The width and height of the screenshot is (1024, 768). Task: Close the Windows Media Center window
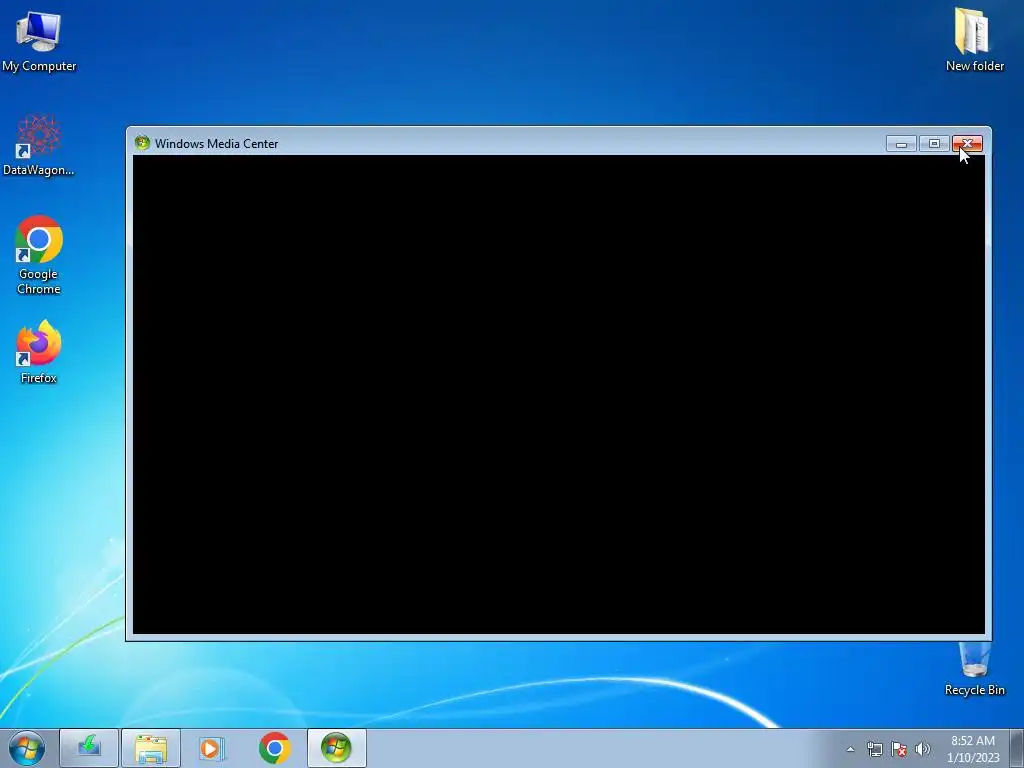(967, 144)
